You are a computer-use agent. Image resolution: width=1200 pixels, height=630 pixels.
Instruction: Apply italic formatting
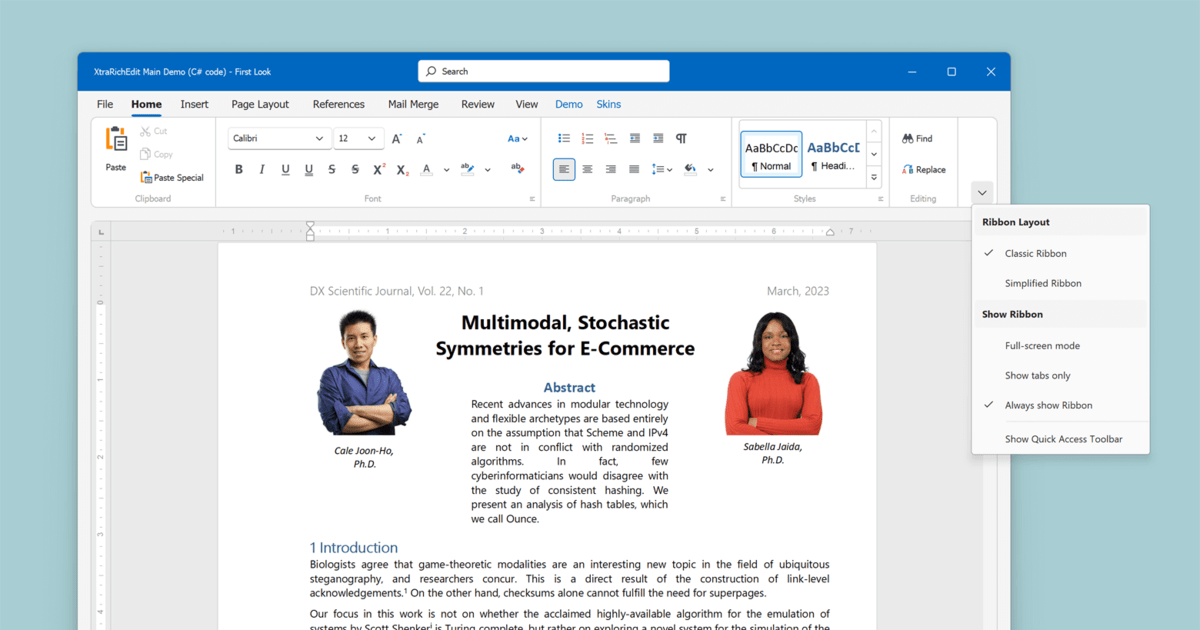pos(261,169)
